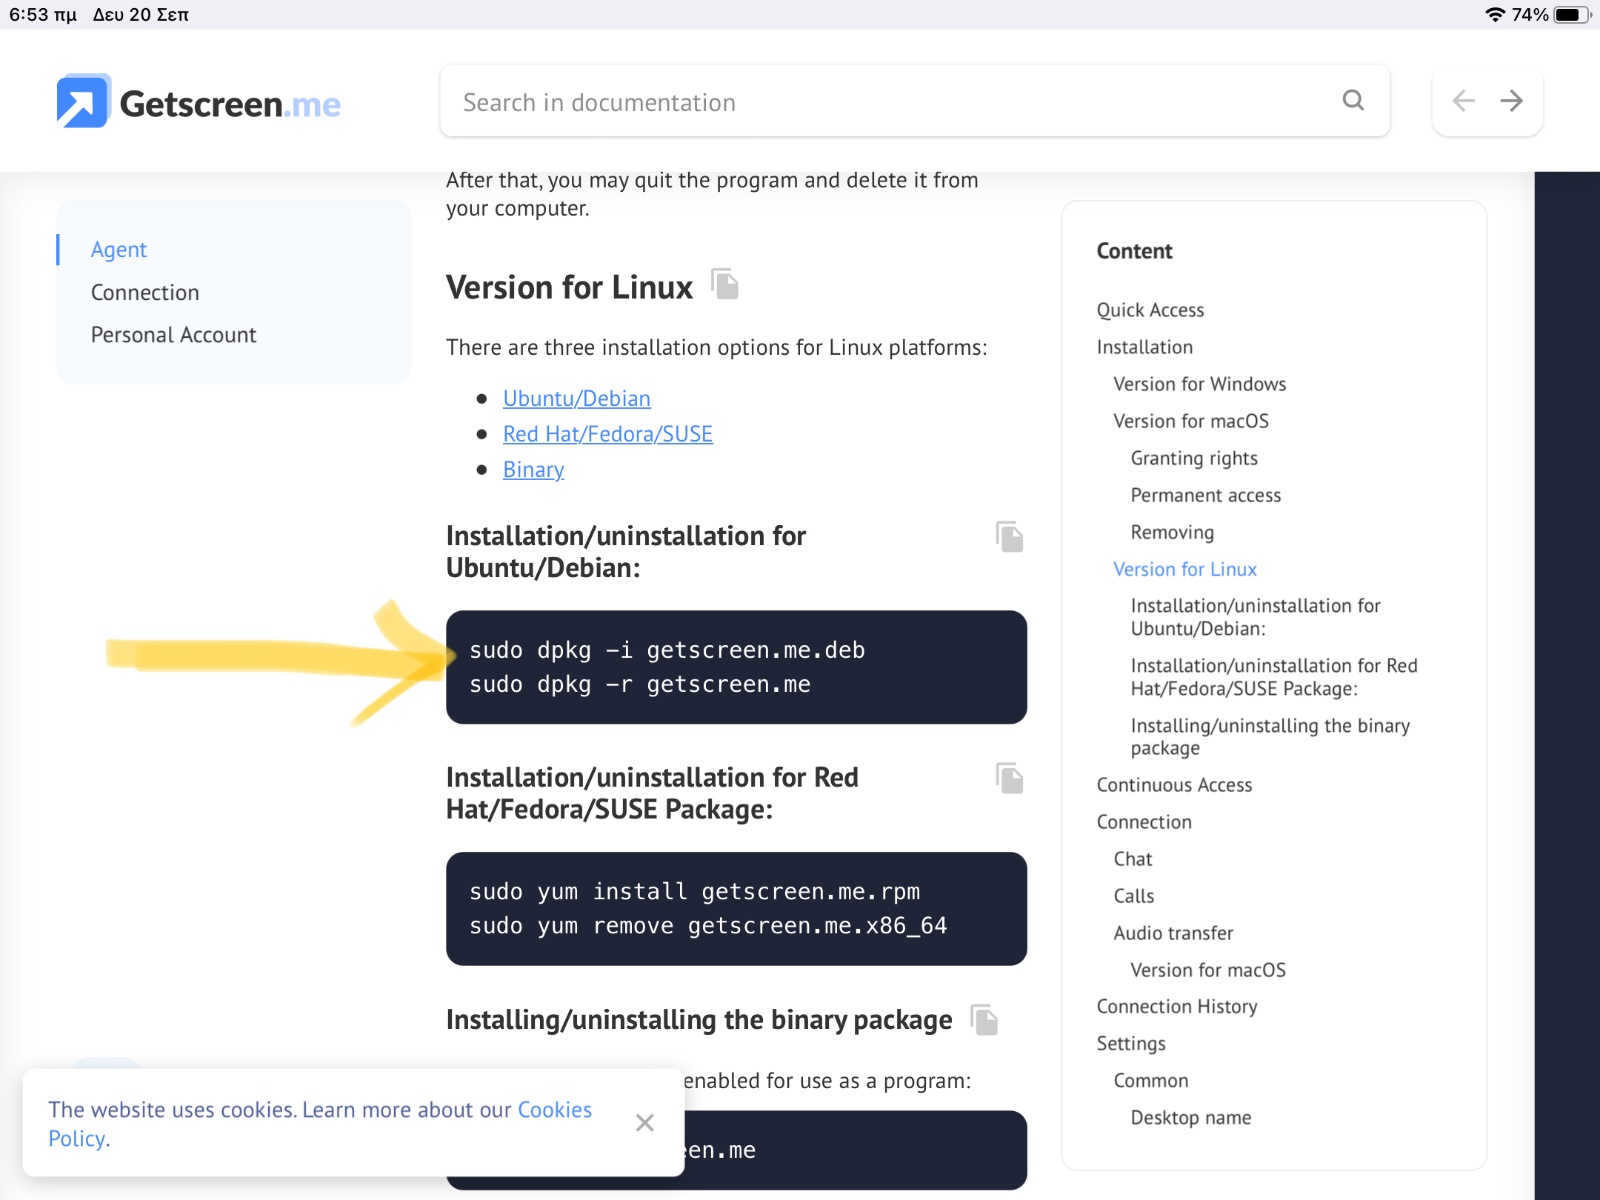Jump to Permanent access in Content
Image resolution: width=1600 pixels, height=1200 pixels.
tap(1206, 495)
